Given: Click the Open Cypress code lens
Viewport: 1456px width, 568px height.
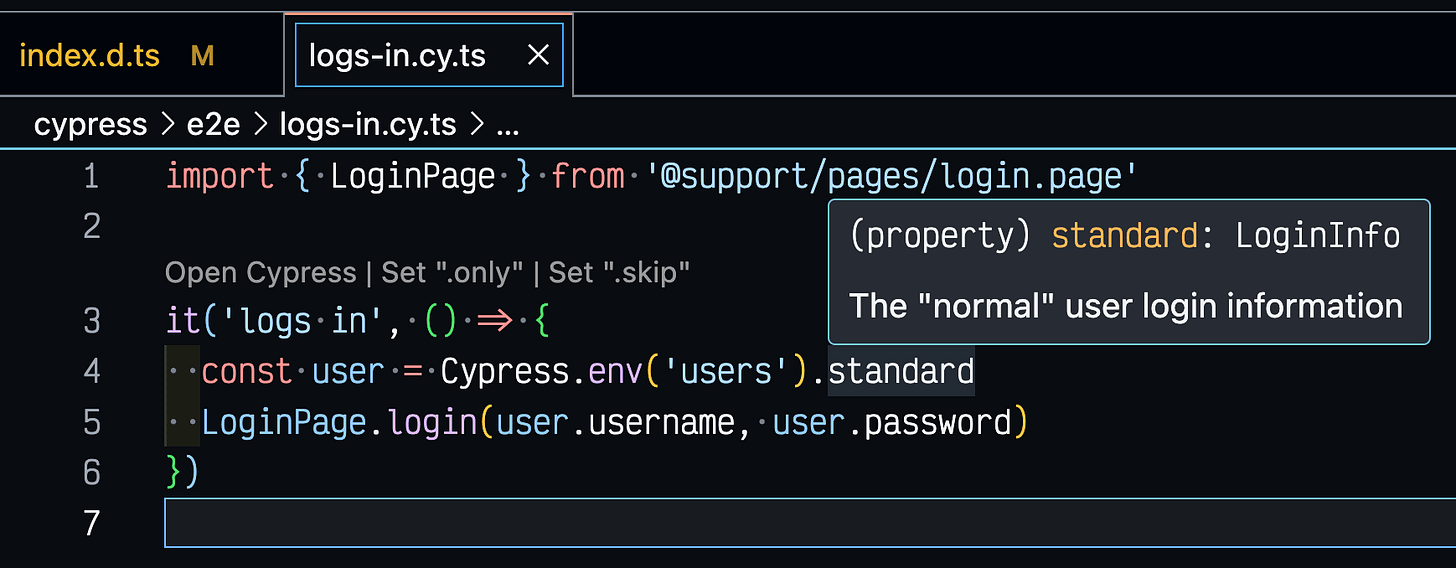Looking at the screenshot, I should (260, 272).
